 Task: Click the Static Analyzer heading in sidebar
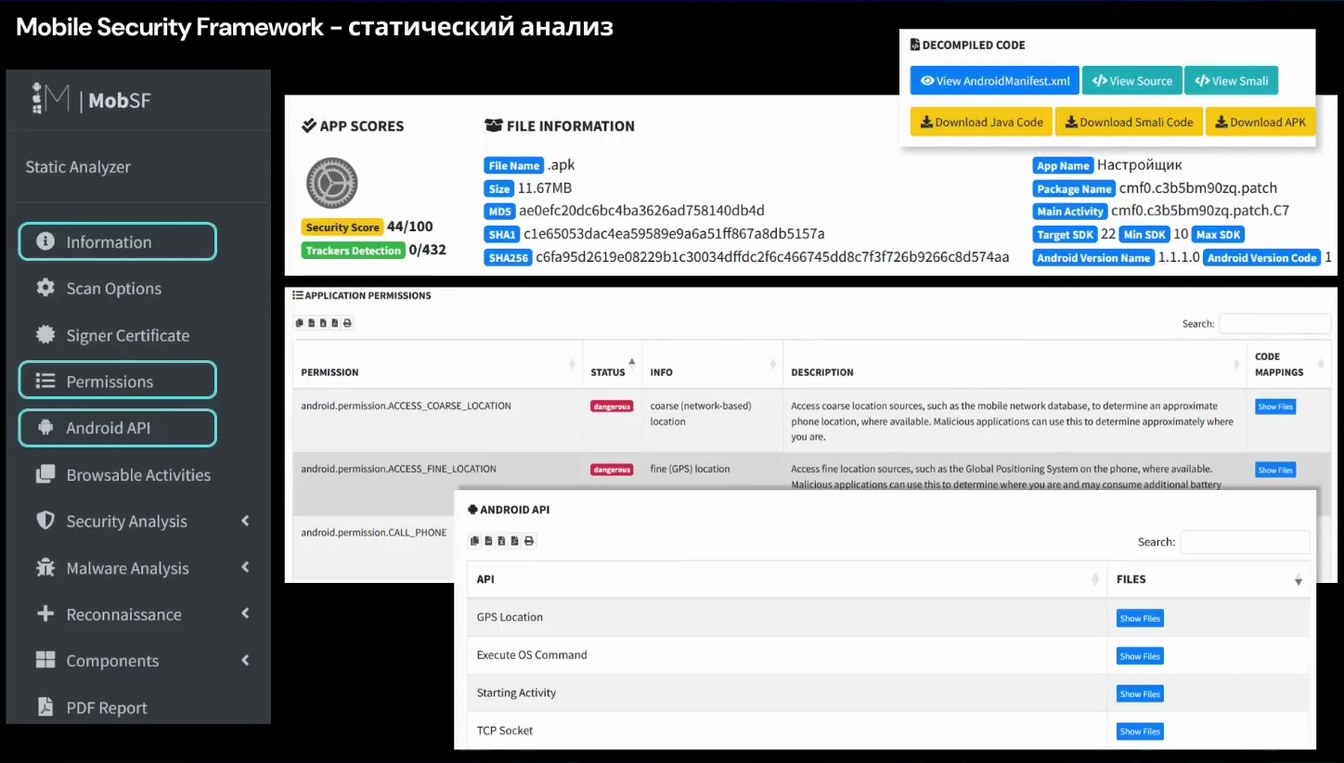[x=78, y=167]
